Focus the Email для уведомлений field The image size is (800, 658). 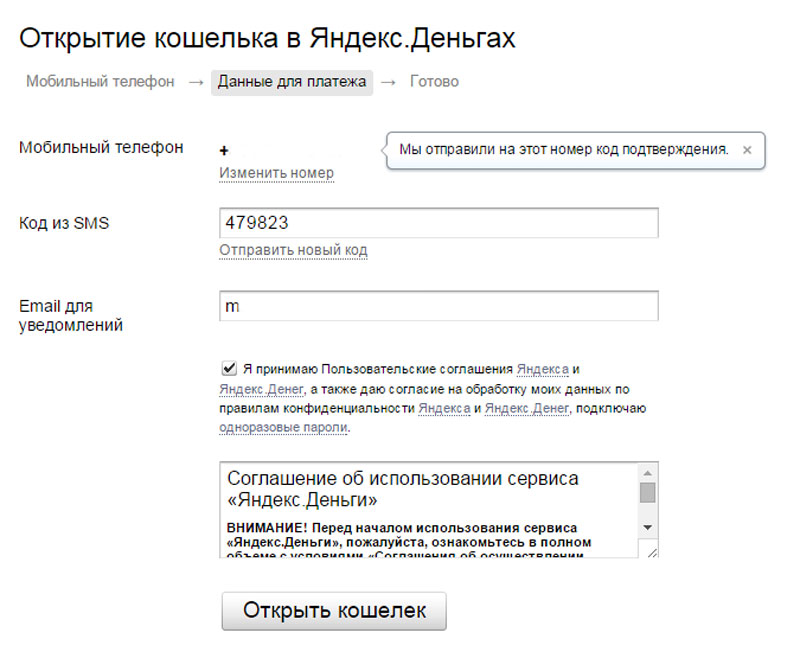(439, 306)
